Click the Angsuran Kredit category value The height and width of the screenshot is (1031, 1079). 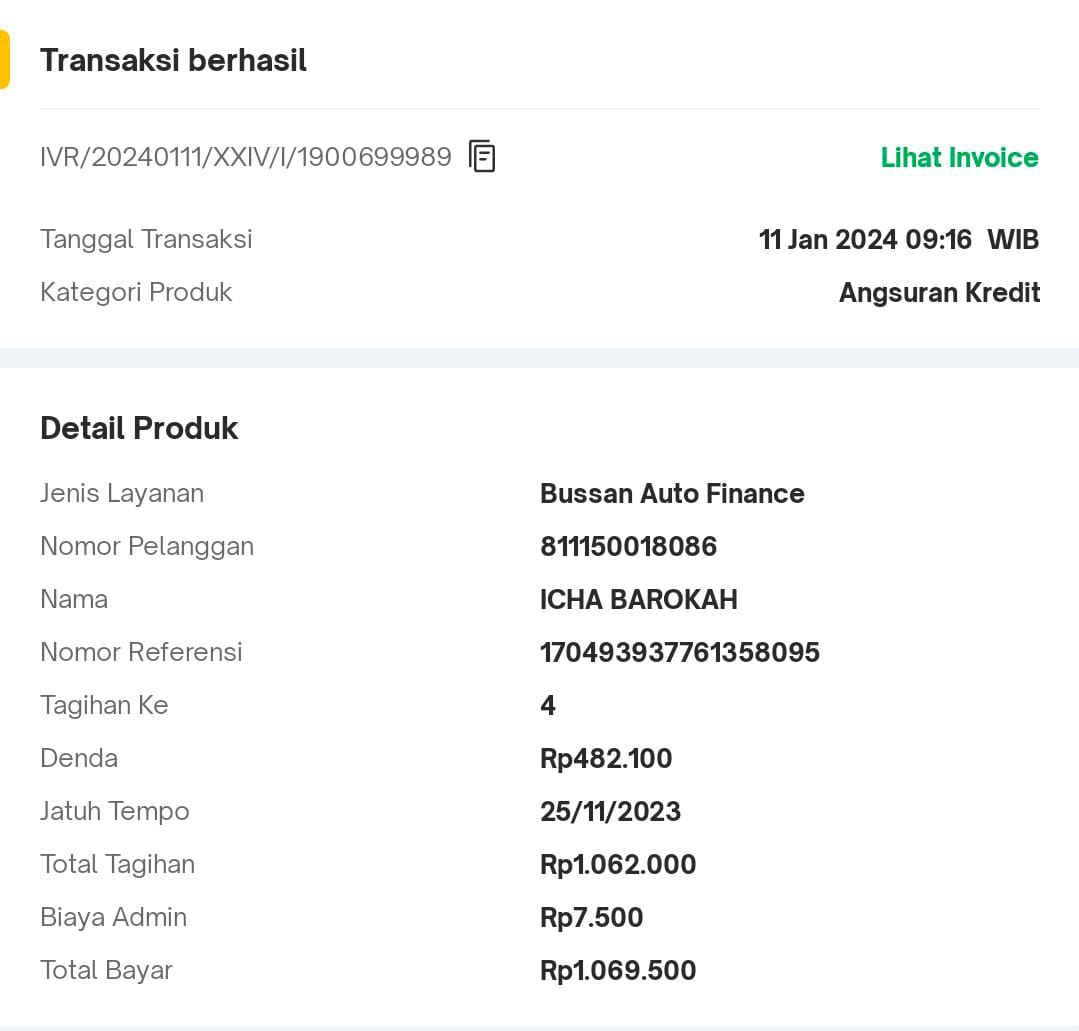coord(939,293)
